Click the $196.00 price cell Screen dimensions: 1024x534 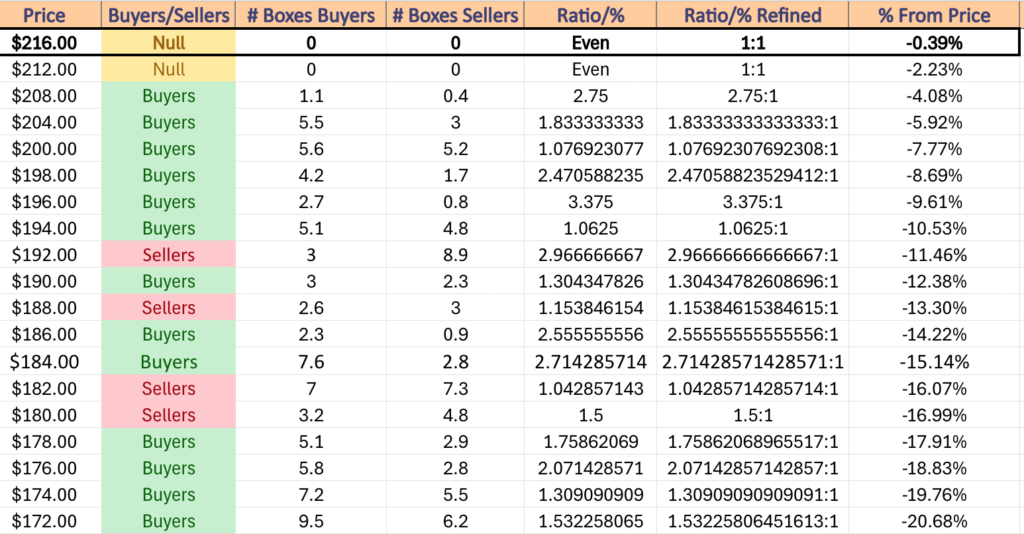[50, 202]
